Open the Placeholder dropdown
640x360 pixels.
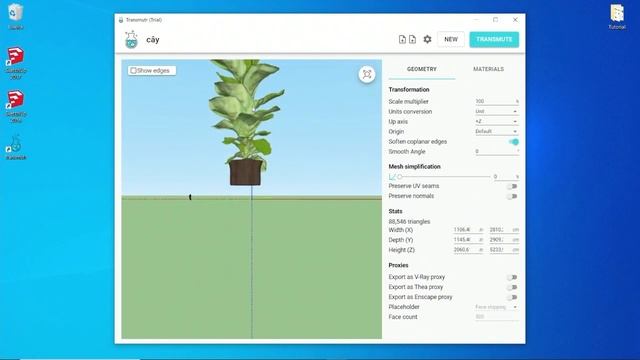(497, 307)
